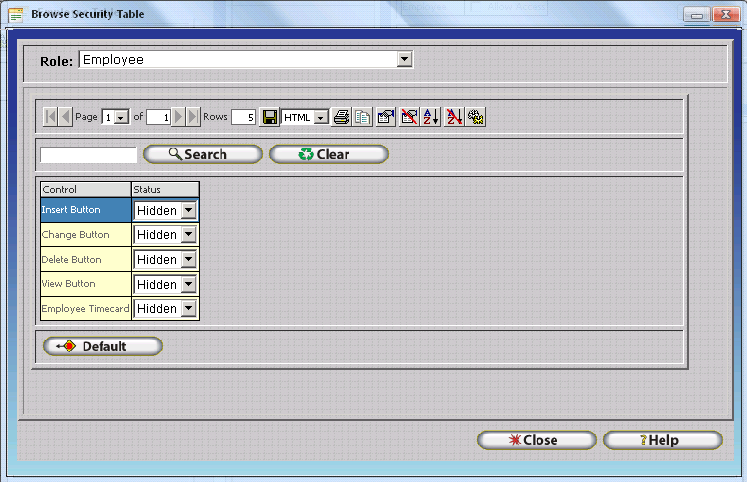The width and height of the screenshot is (747, 482).
Task: Click the gear settings icon in toolbar
Action: tap(476, 117)
